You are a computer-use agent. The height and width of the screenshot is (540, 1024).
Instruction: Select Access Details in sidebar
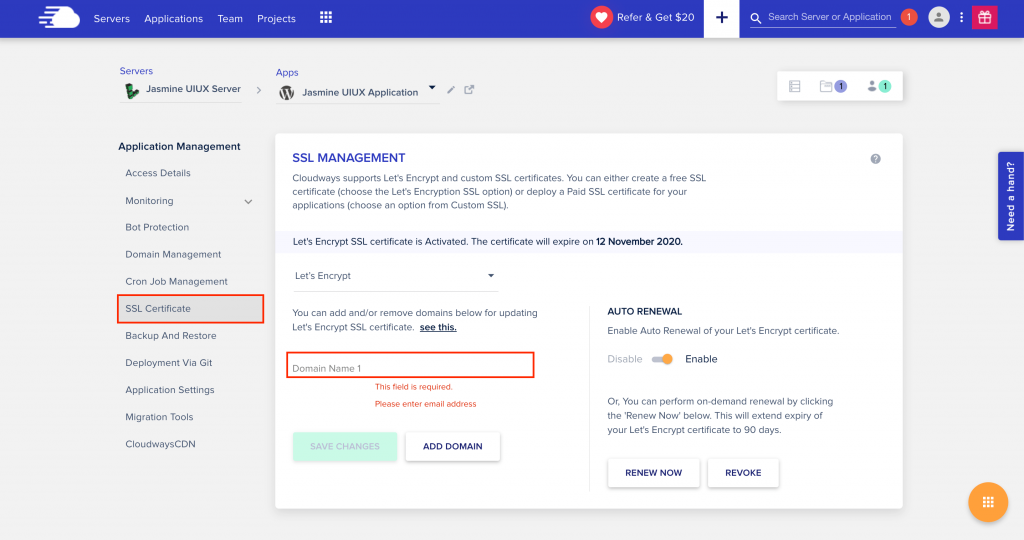[158, 173]
